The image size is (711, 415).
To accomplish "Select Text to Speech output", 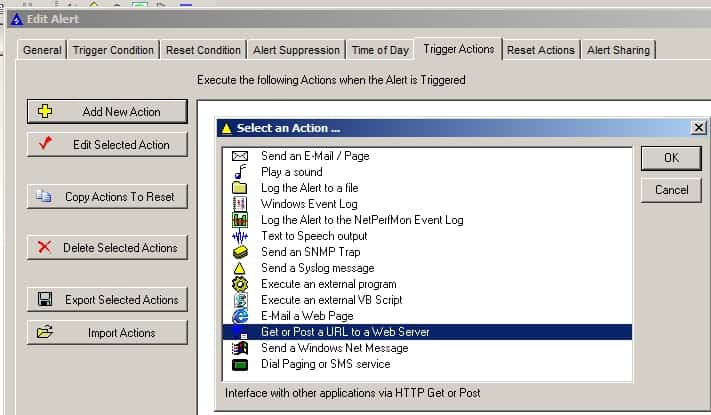I will tap(427, 236).
